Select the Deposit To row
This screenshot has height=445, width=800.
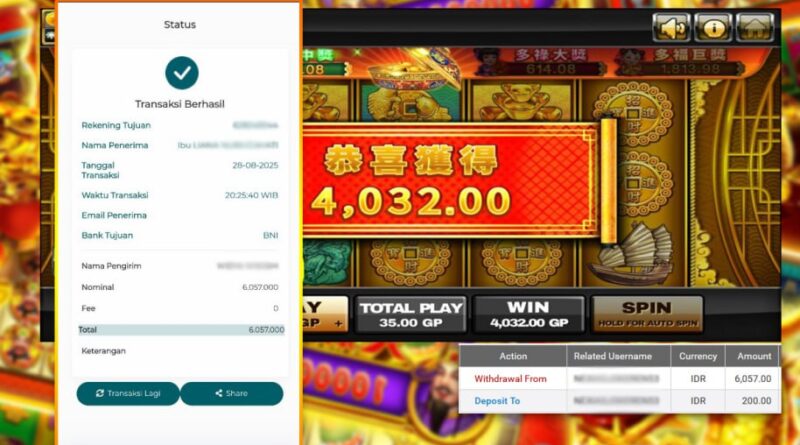[619, 401]
